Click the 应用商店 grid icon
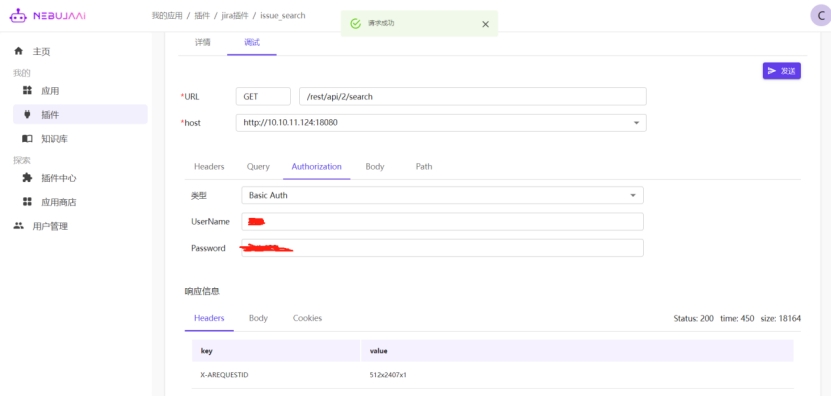 27,202
